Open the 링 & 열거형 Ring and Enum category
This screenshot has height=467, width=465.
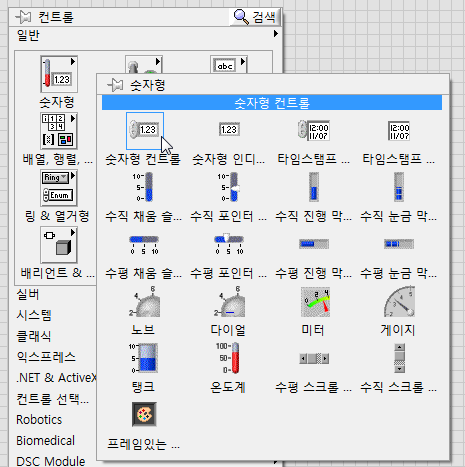(59, 188)
